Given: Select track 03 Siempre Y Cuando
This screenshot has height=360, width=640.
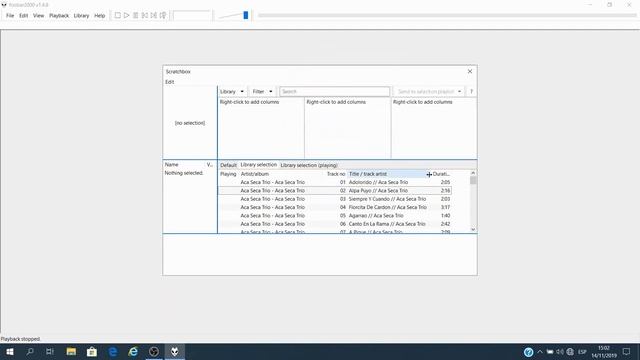Looking at the screenshot, I should (335, 199).
